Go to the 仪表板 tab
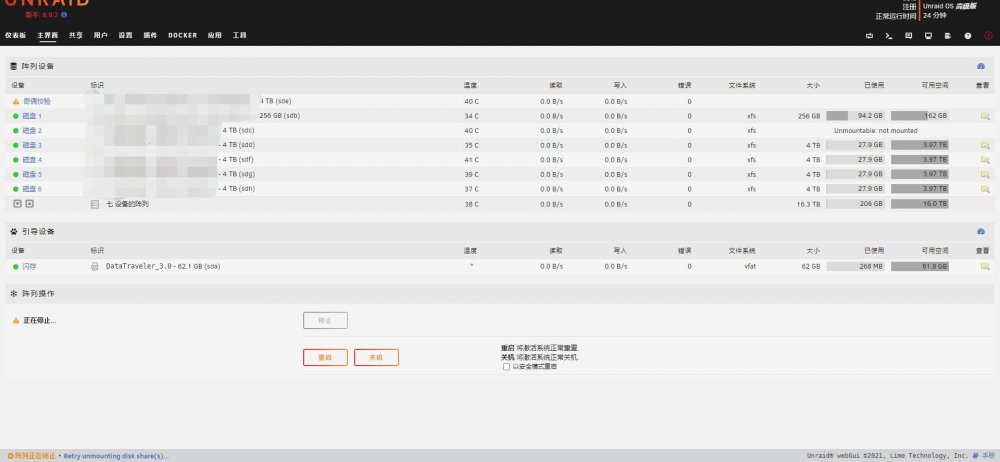Screen dimensions: 1000x462 point(15,36)
